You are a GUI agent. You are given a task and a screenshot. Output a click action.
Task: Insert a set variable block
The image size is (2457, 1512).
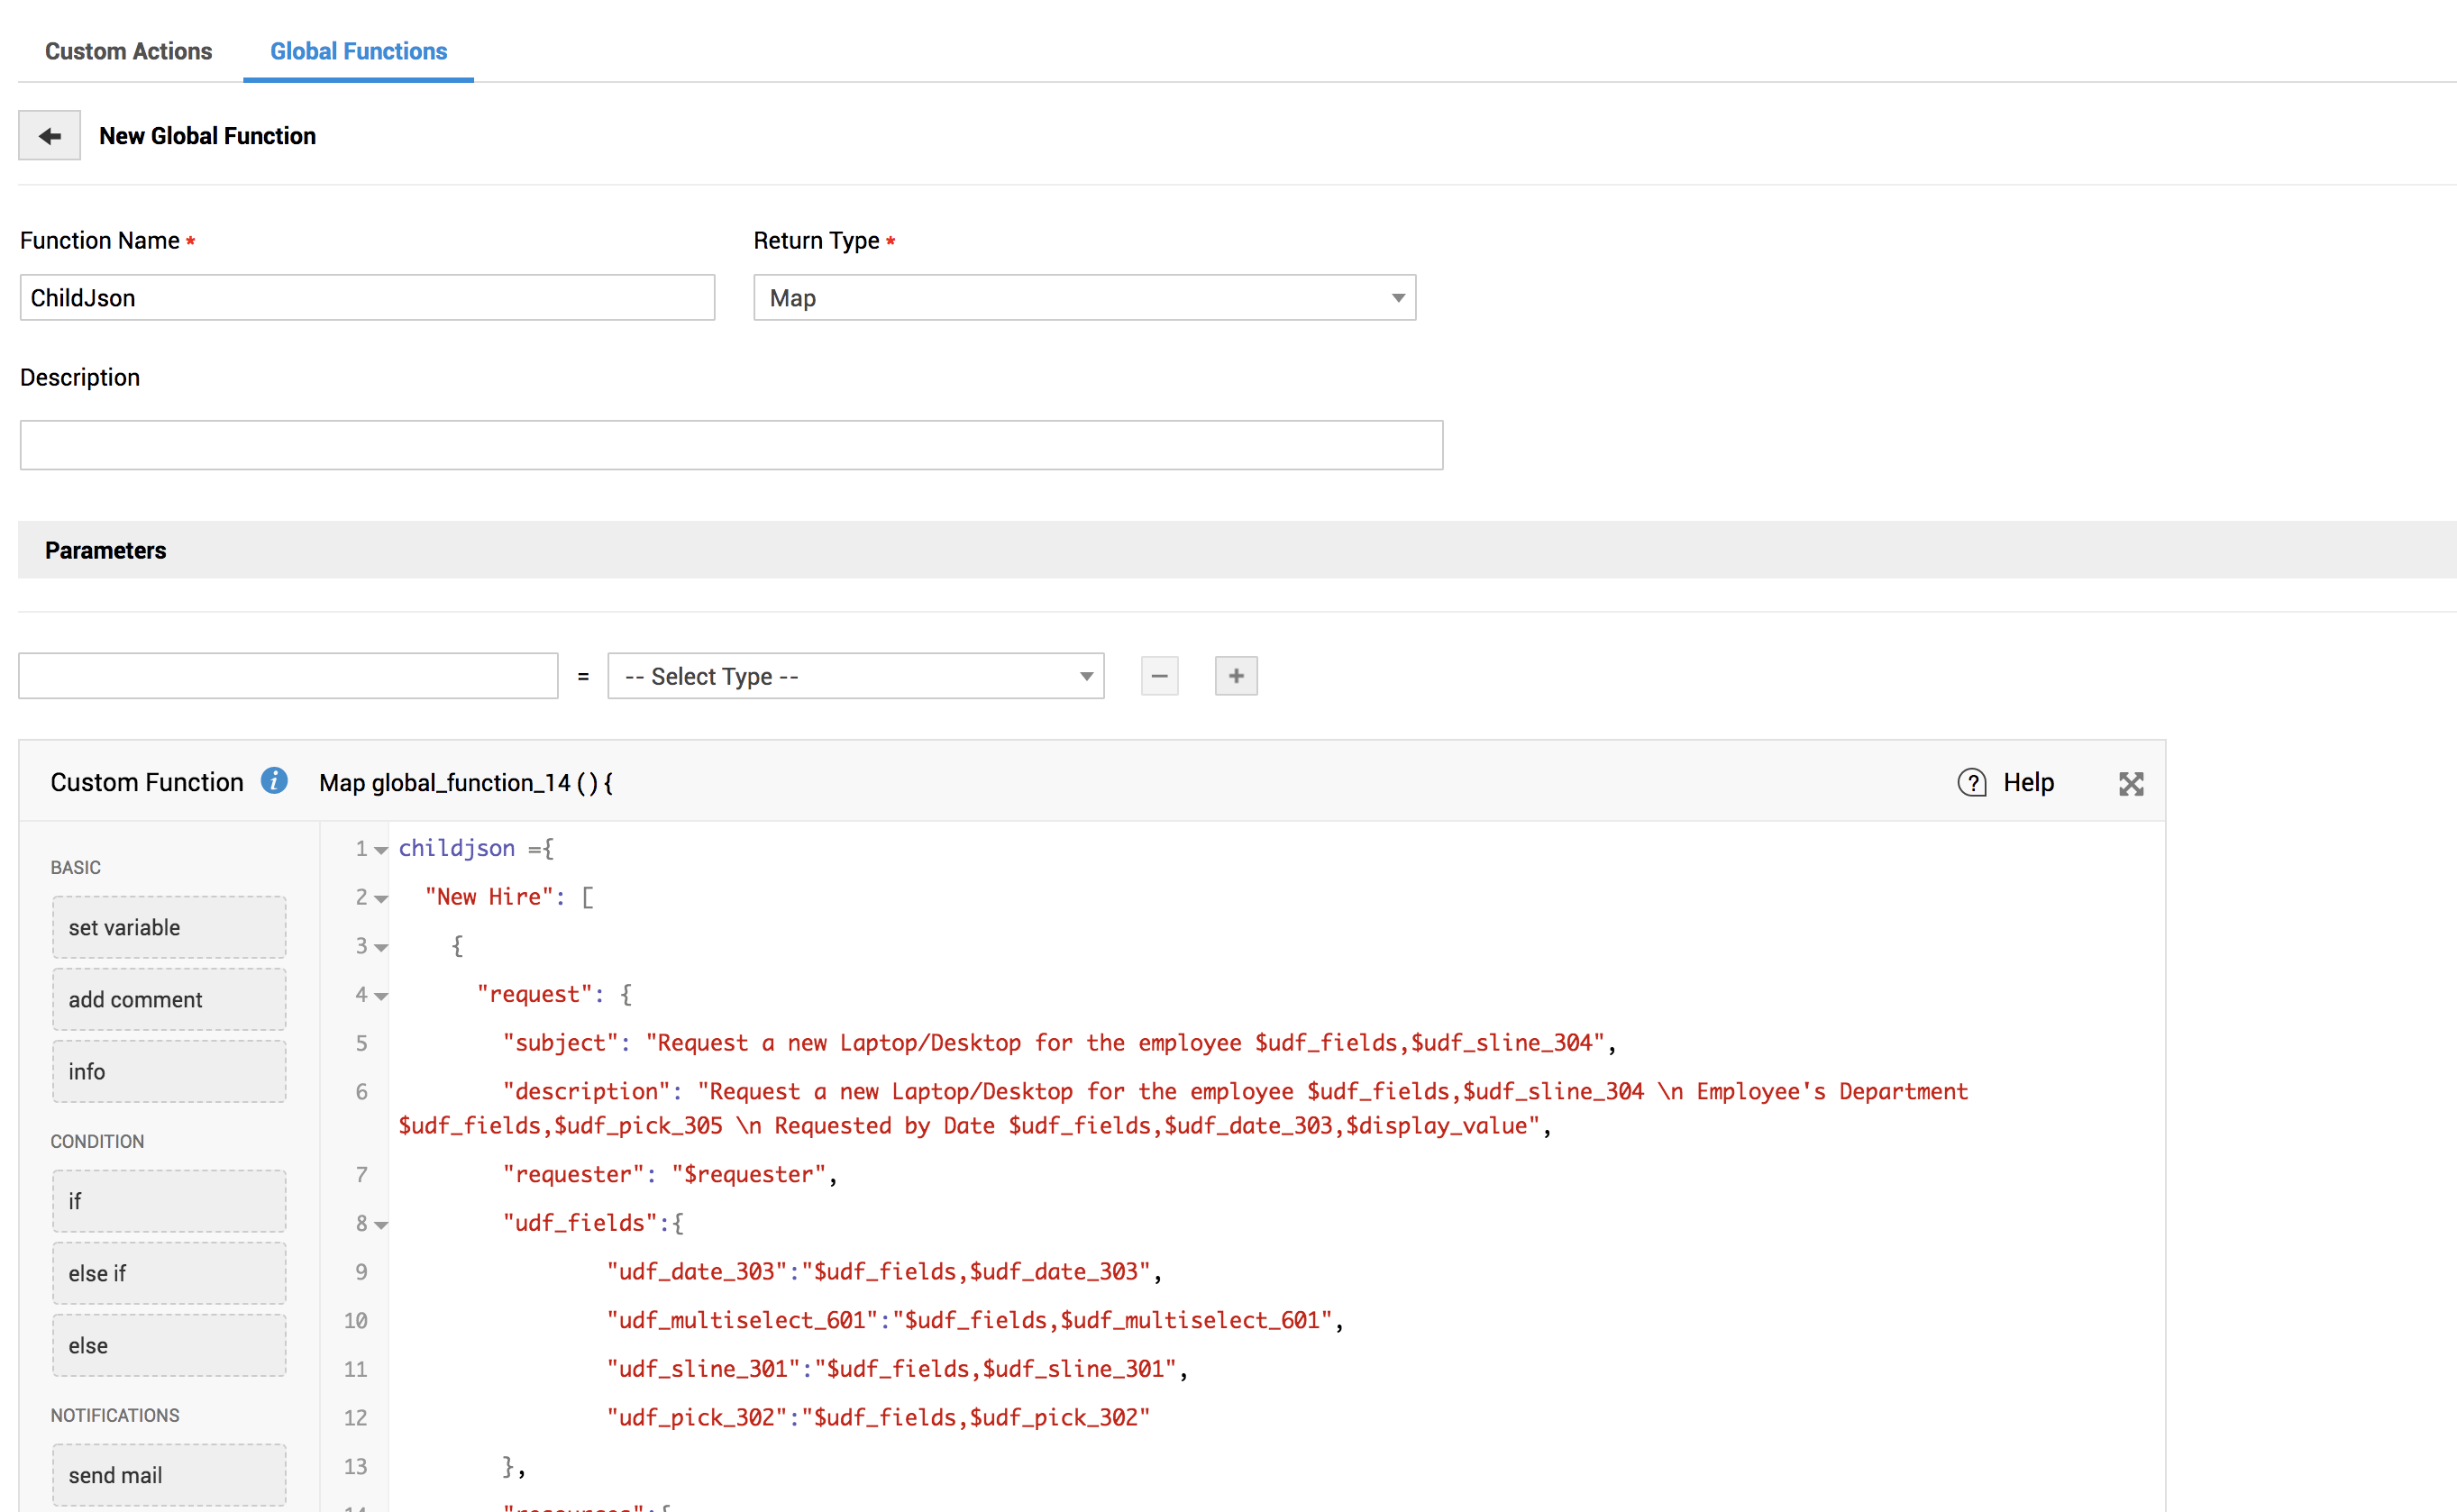[x=169, y=927]
